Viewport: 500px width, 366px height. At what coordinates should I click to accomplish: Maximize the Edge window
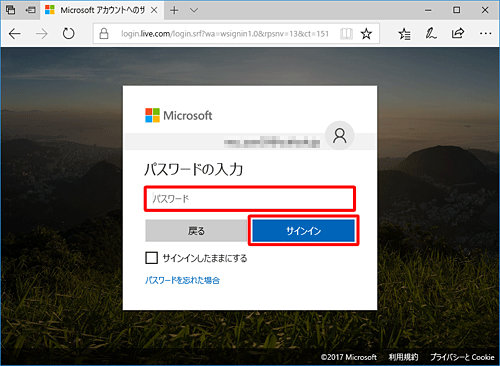click(x=457, y=10)
